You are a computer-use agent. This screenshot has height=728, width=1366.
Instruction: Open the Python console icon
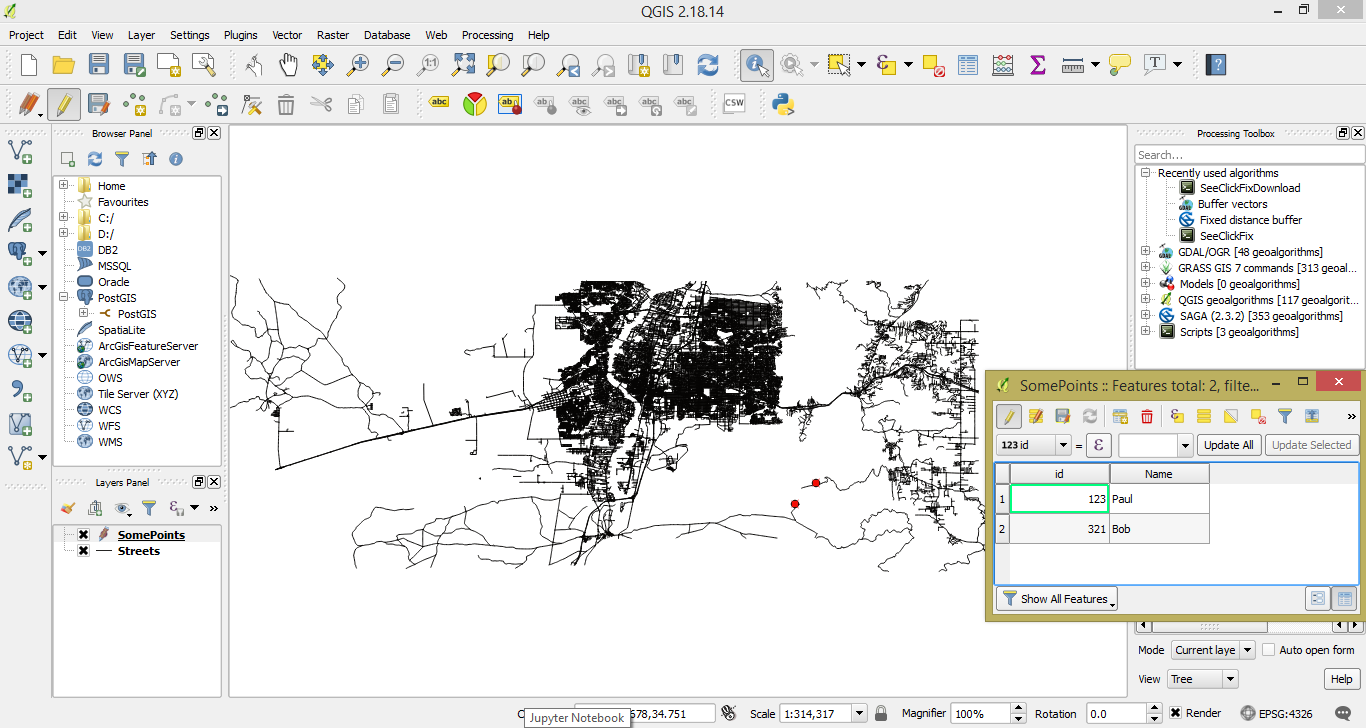783,103
